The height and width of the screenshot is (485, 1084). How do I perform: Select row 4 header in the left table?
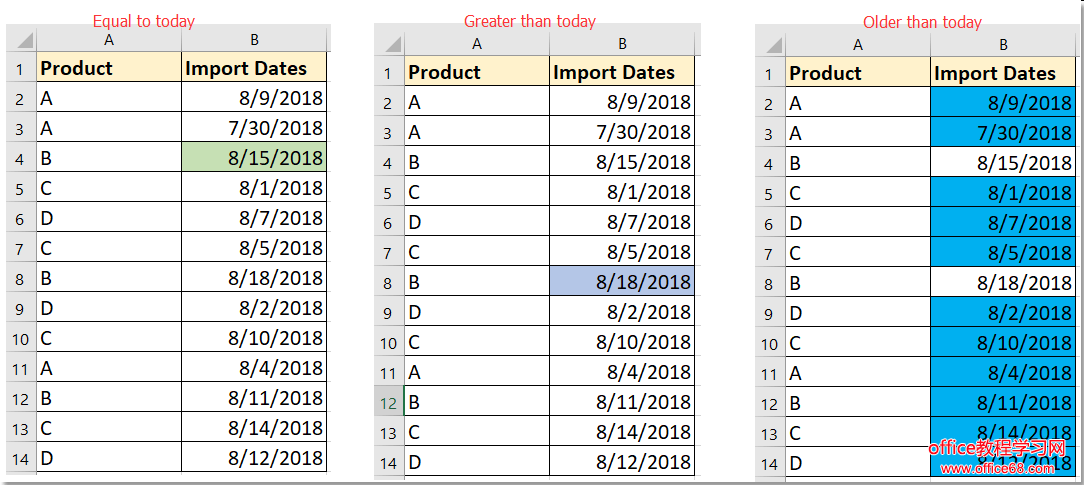click(x=21, y=158)
